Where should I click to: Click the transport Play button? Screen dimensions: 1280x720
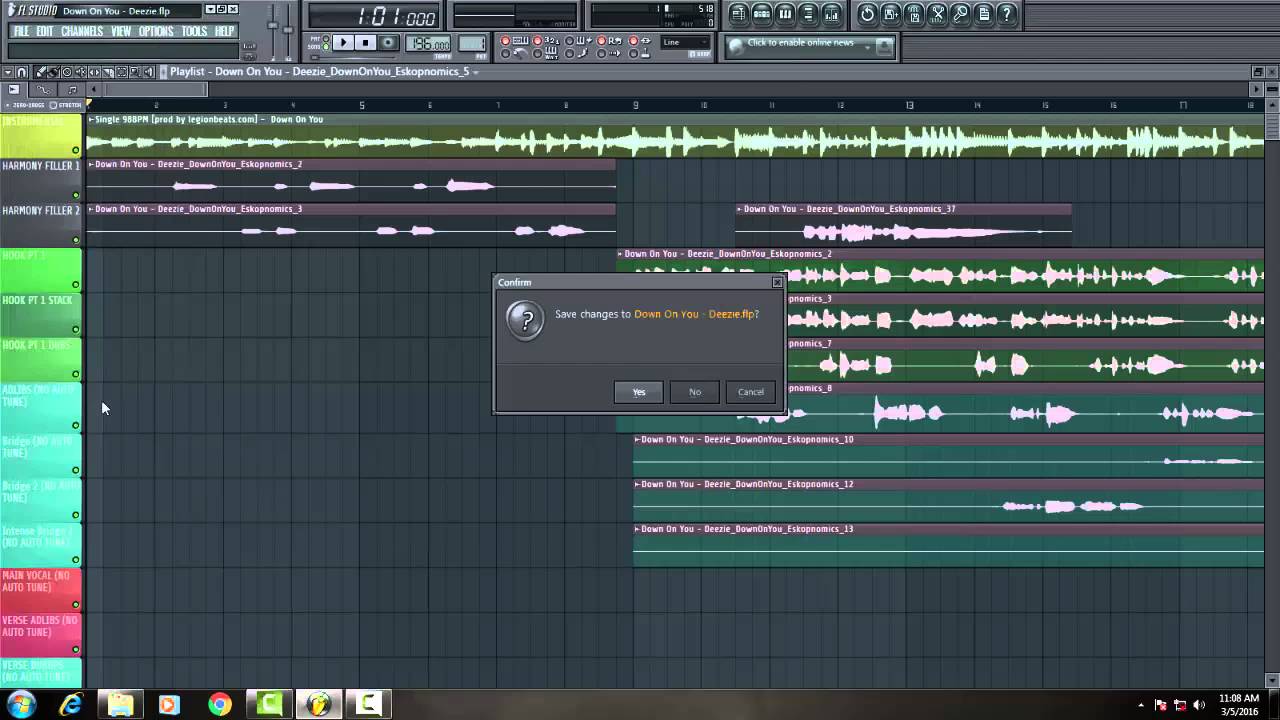343,42
